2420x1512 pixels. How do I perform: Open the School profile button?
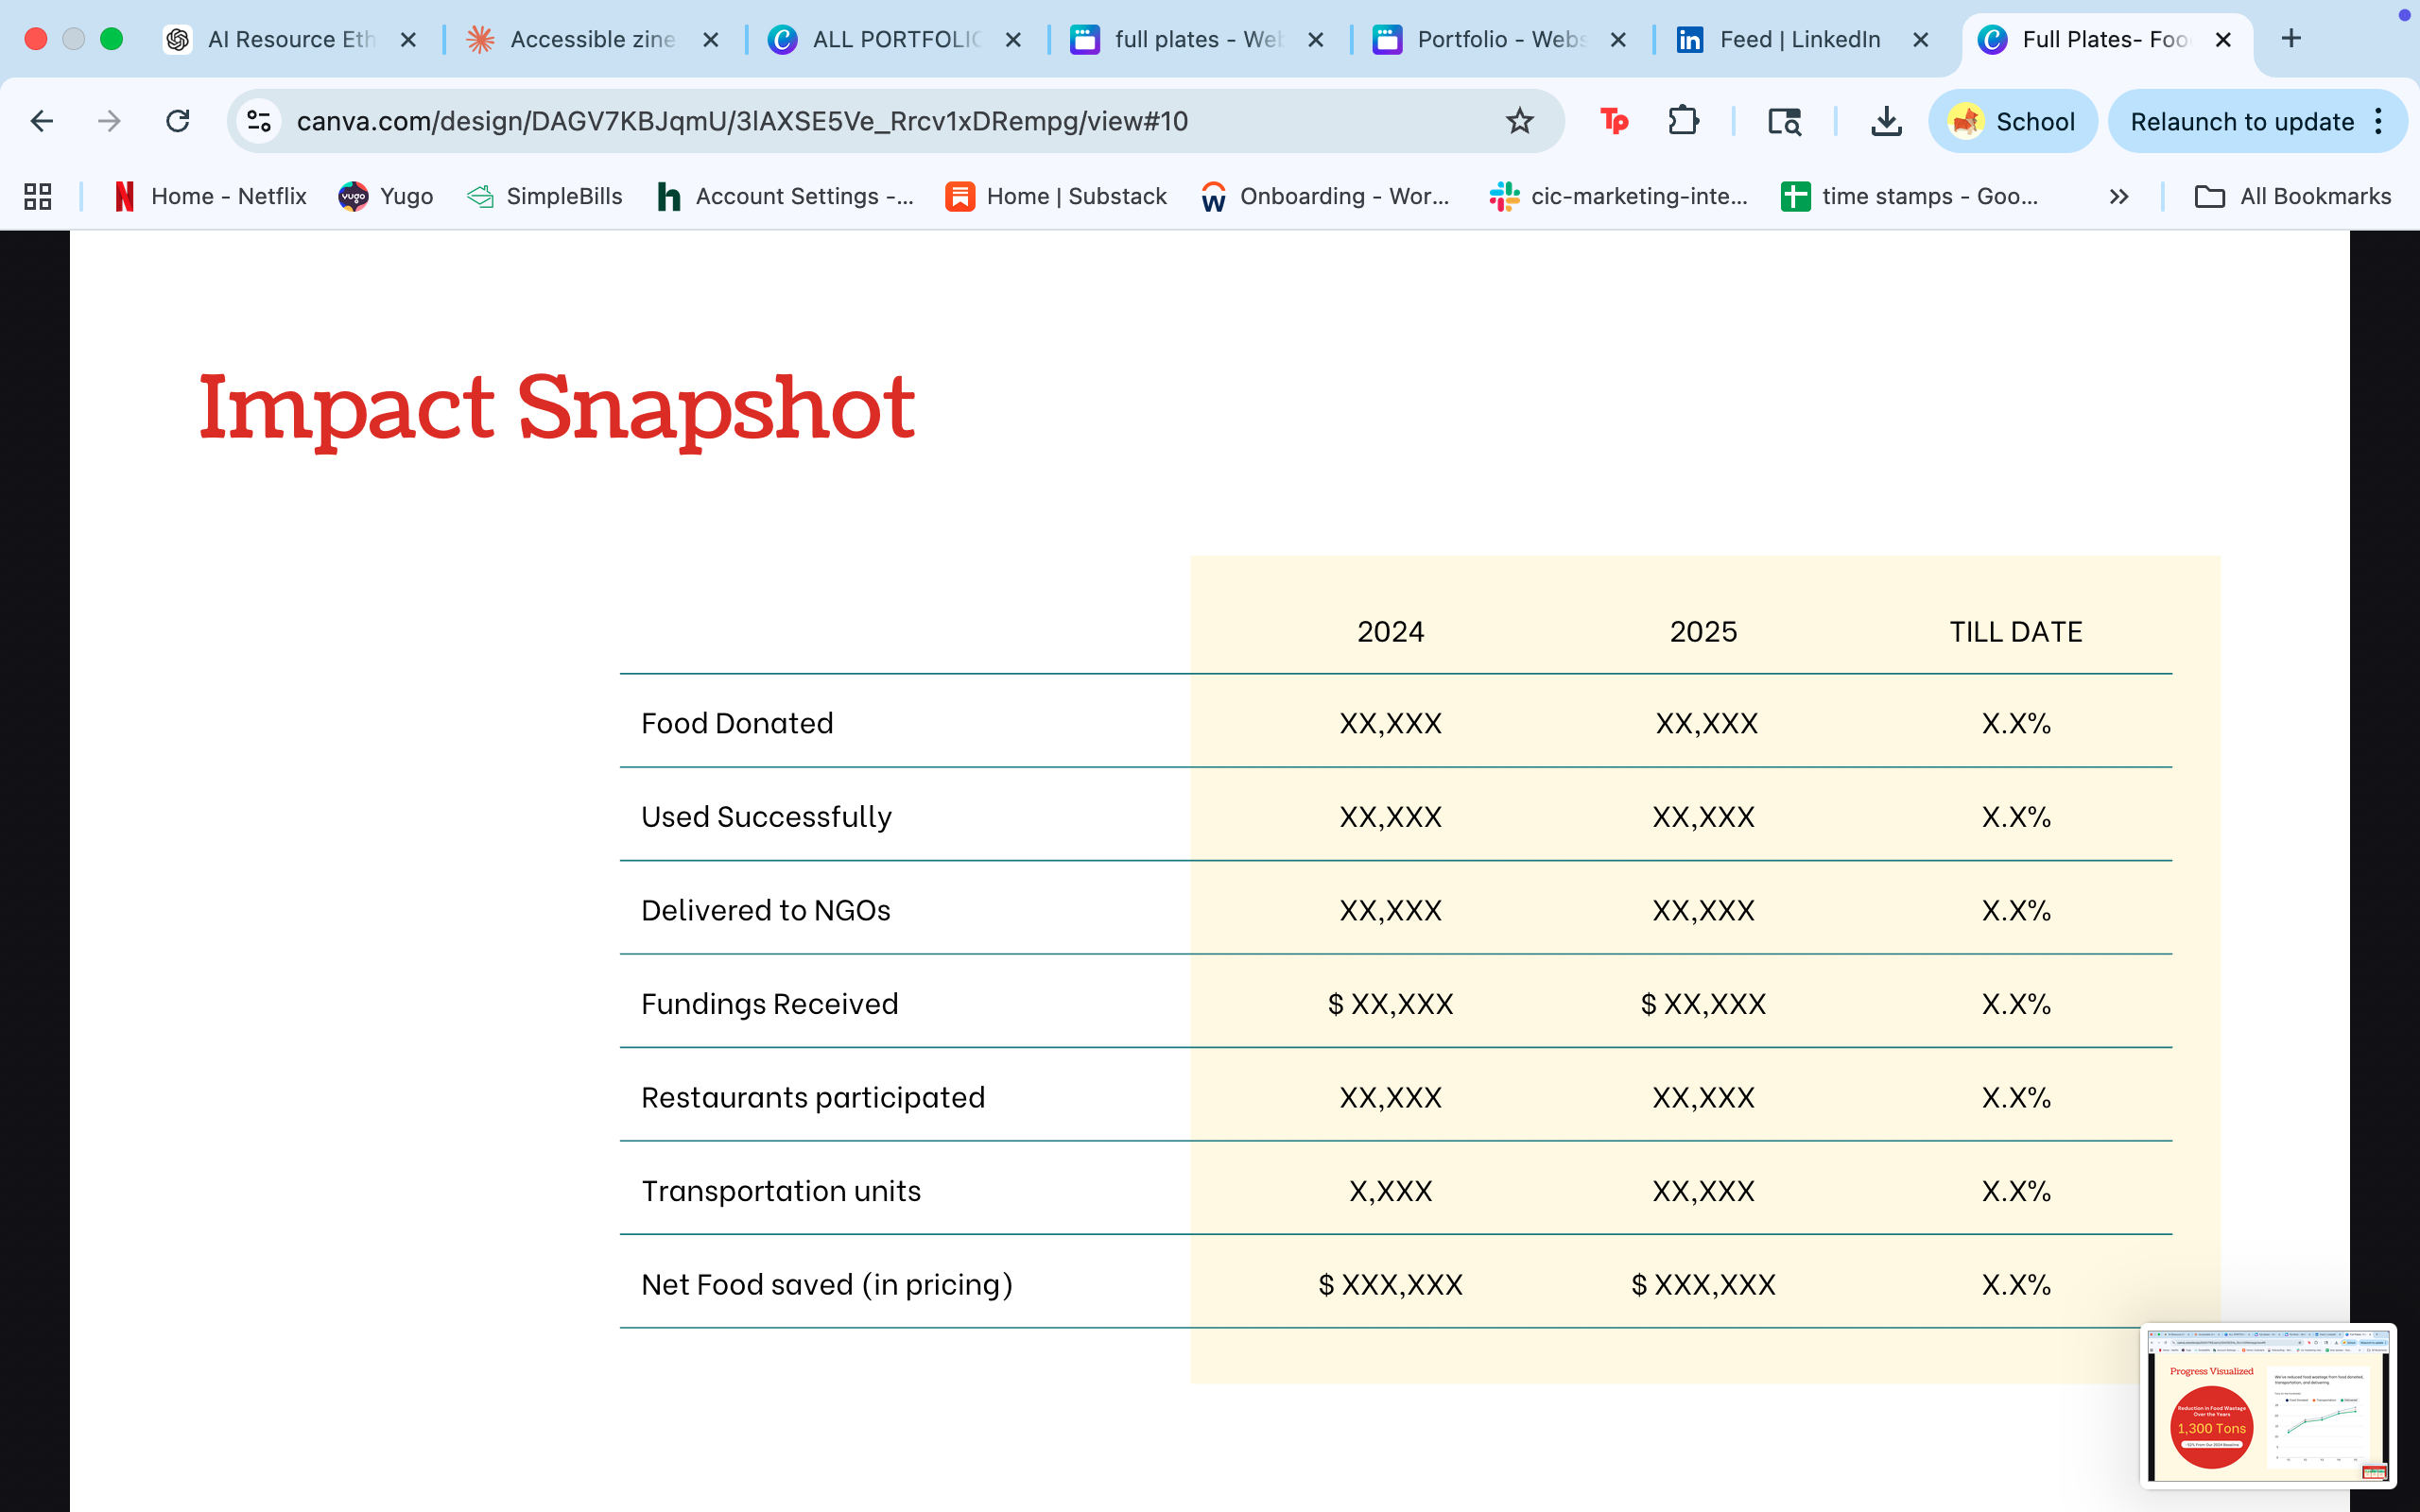2012,121
